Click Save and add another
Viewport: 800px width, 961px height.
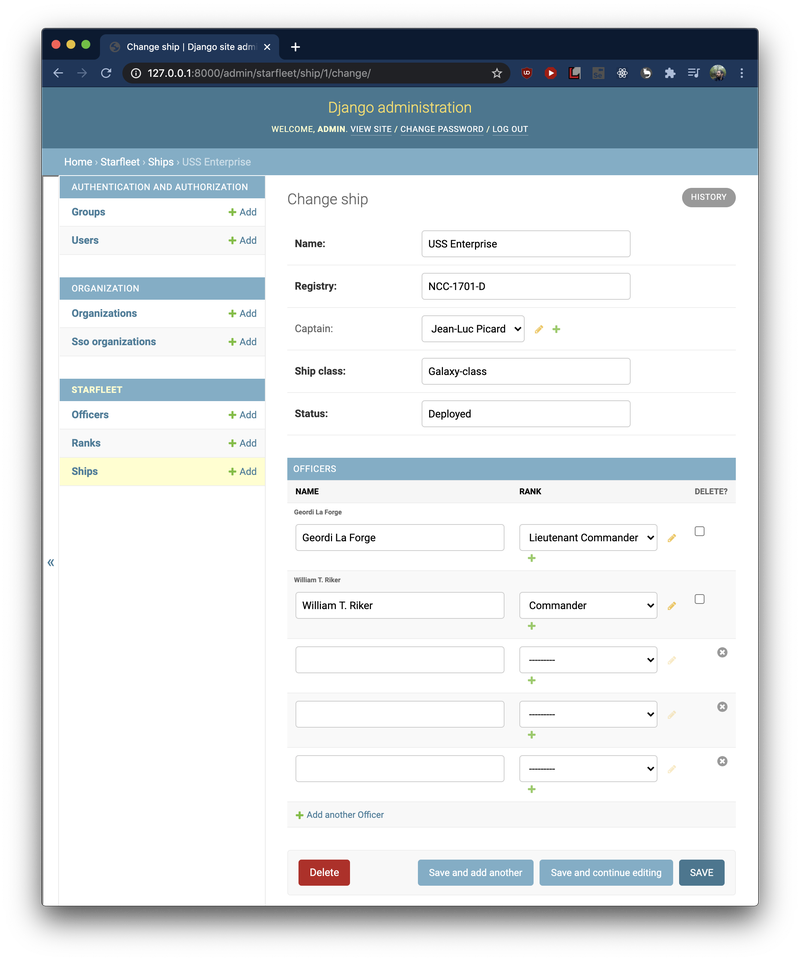[x=476, y=872]
